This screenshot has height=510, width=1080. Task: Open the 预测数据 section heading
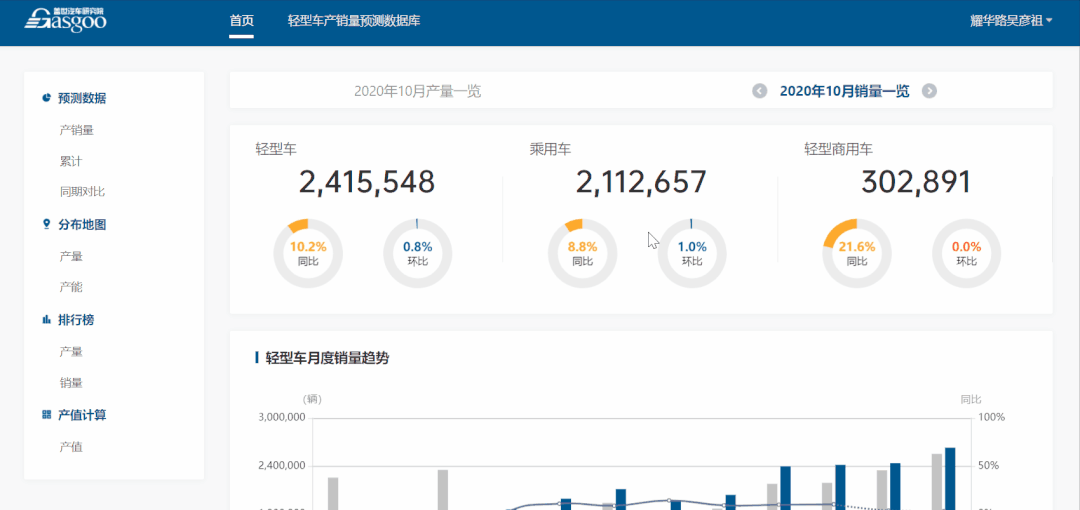click(x=83, y=98)
